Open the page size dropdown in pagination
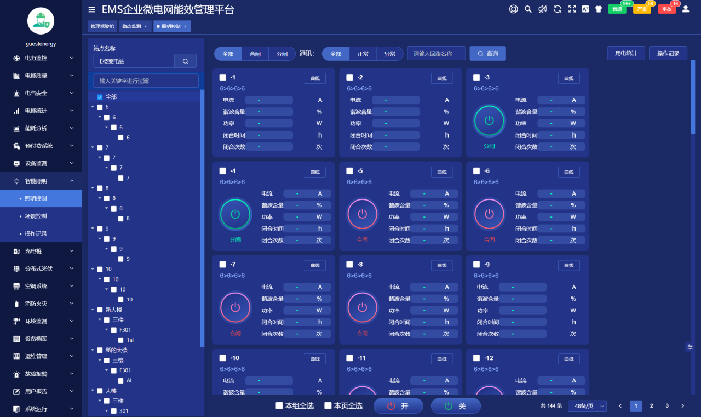The image size is (701, 417). (x=586, y=406)
